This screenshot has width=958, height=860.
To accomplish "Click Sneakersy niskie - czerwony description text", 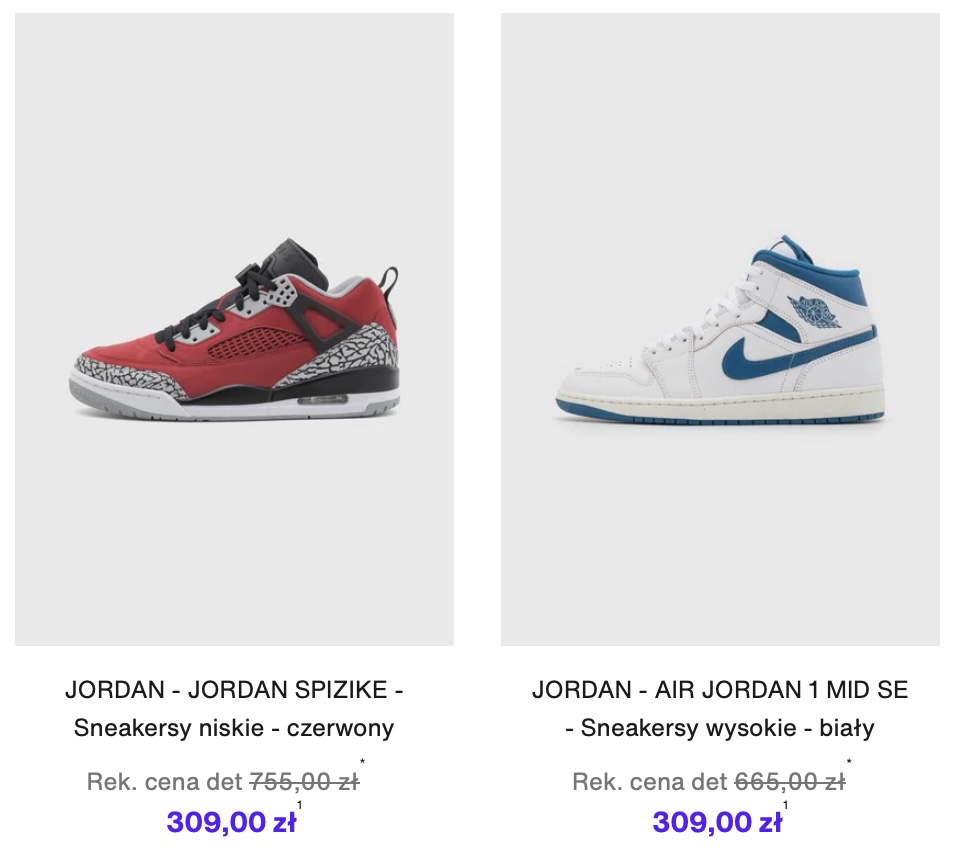I will pos(234,727).
